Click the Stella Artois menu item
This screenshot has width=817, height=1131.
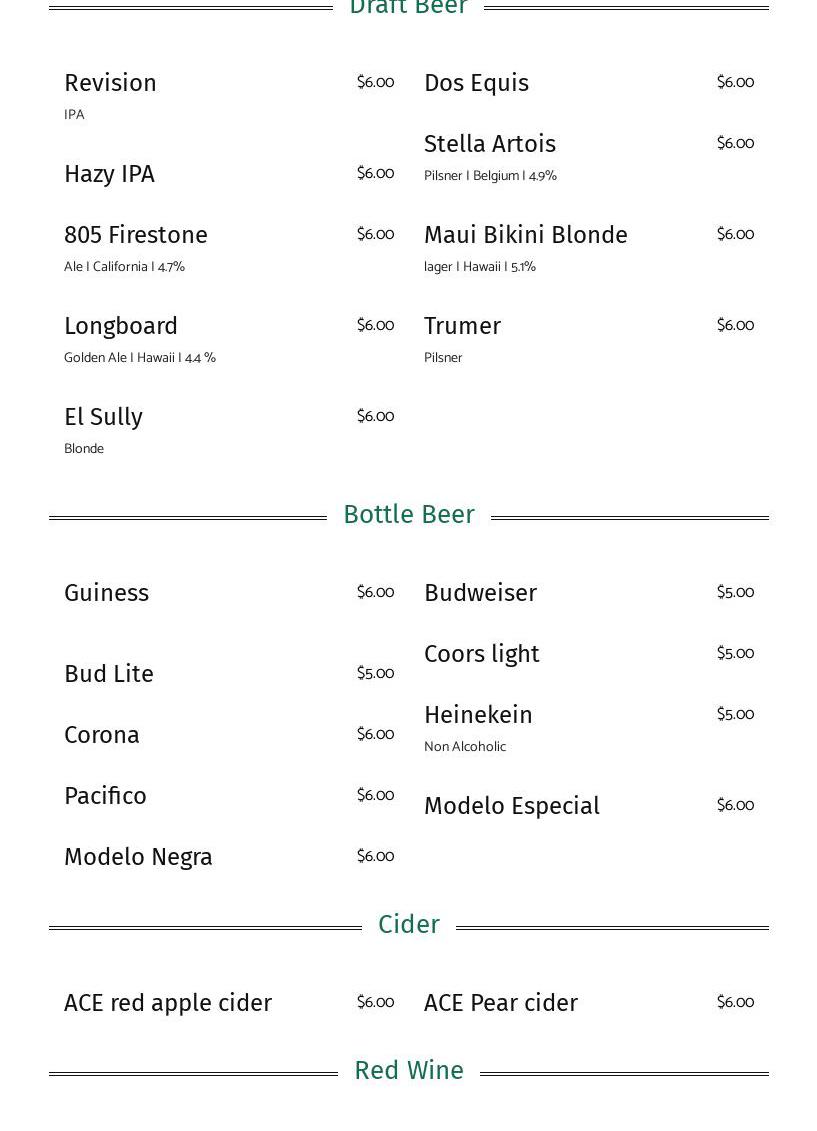coord(490,144)
